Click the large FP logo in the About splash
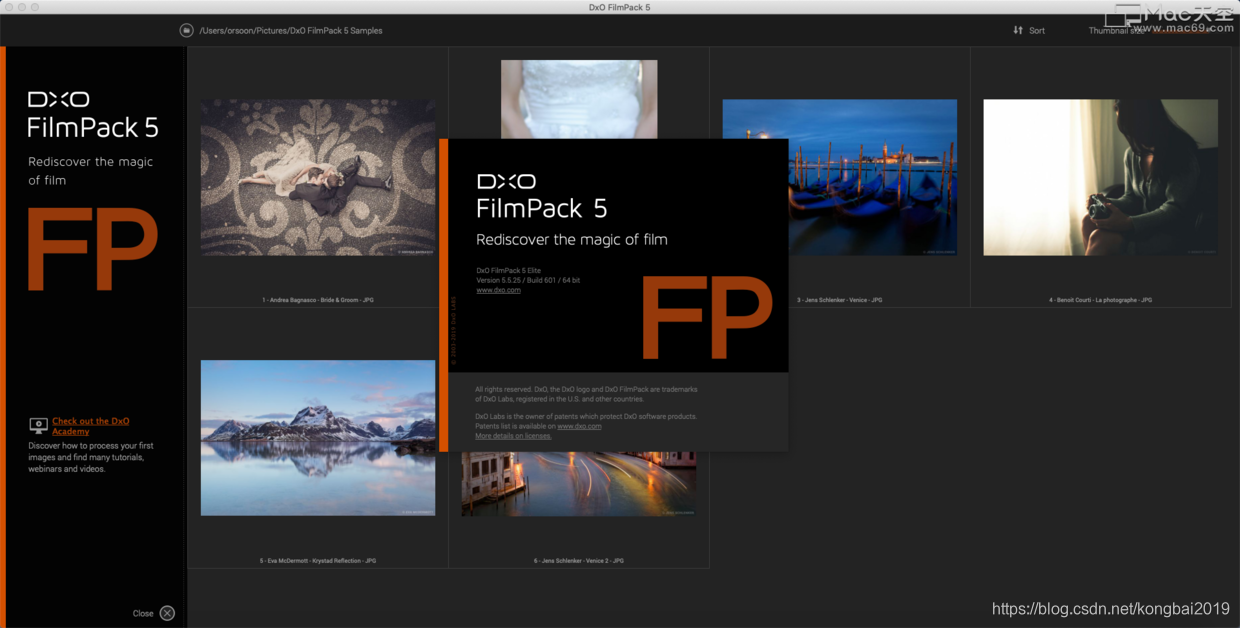Image resolution: width=1240 pixels, height=628 pixels. tap(707, 317)
